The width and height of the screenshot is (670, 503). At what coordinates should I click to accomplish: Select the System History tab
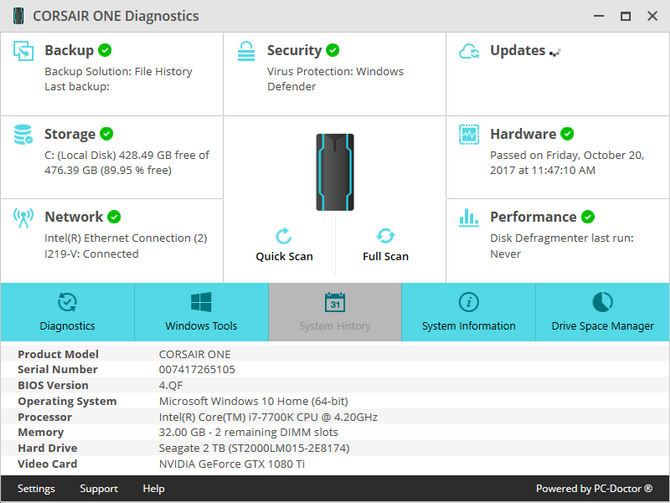pyautogui.click(x=335, y=312)
